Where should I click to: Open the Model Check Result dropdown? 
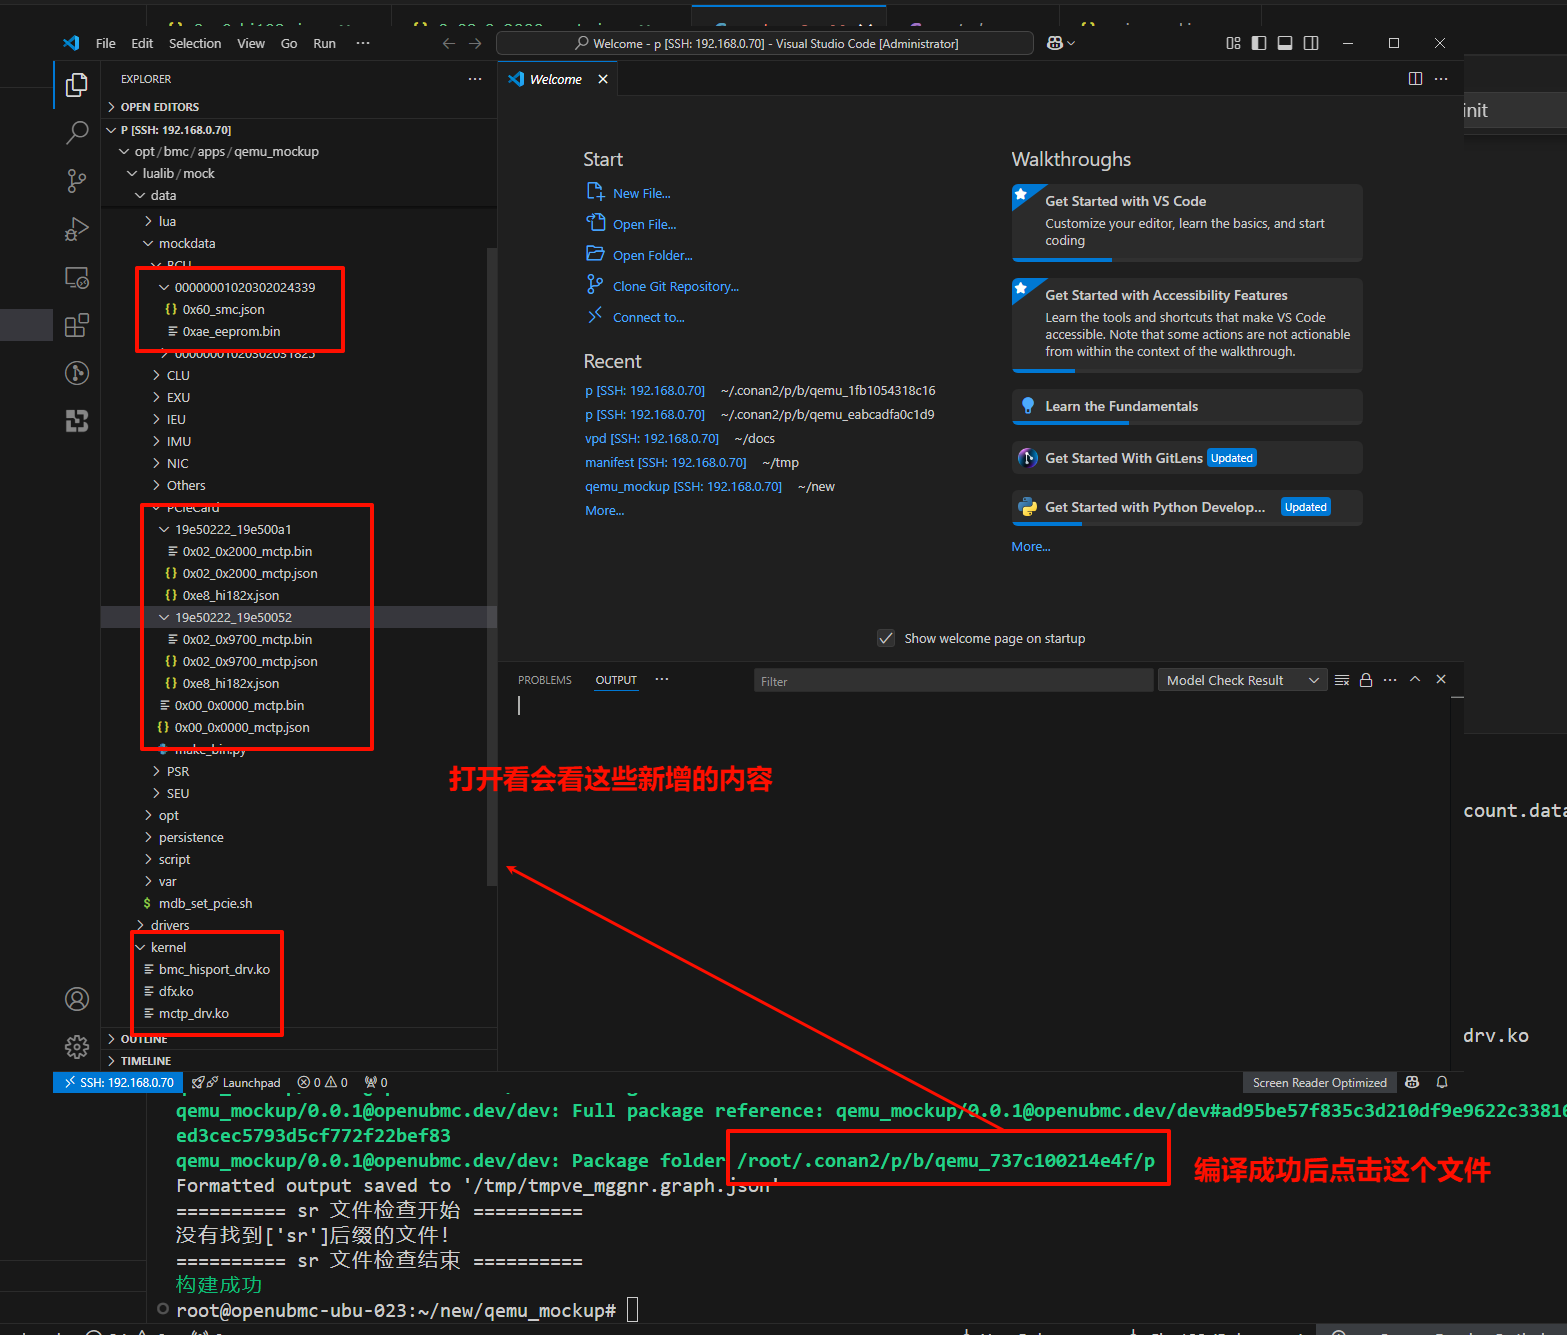point(1241,681)
